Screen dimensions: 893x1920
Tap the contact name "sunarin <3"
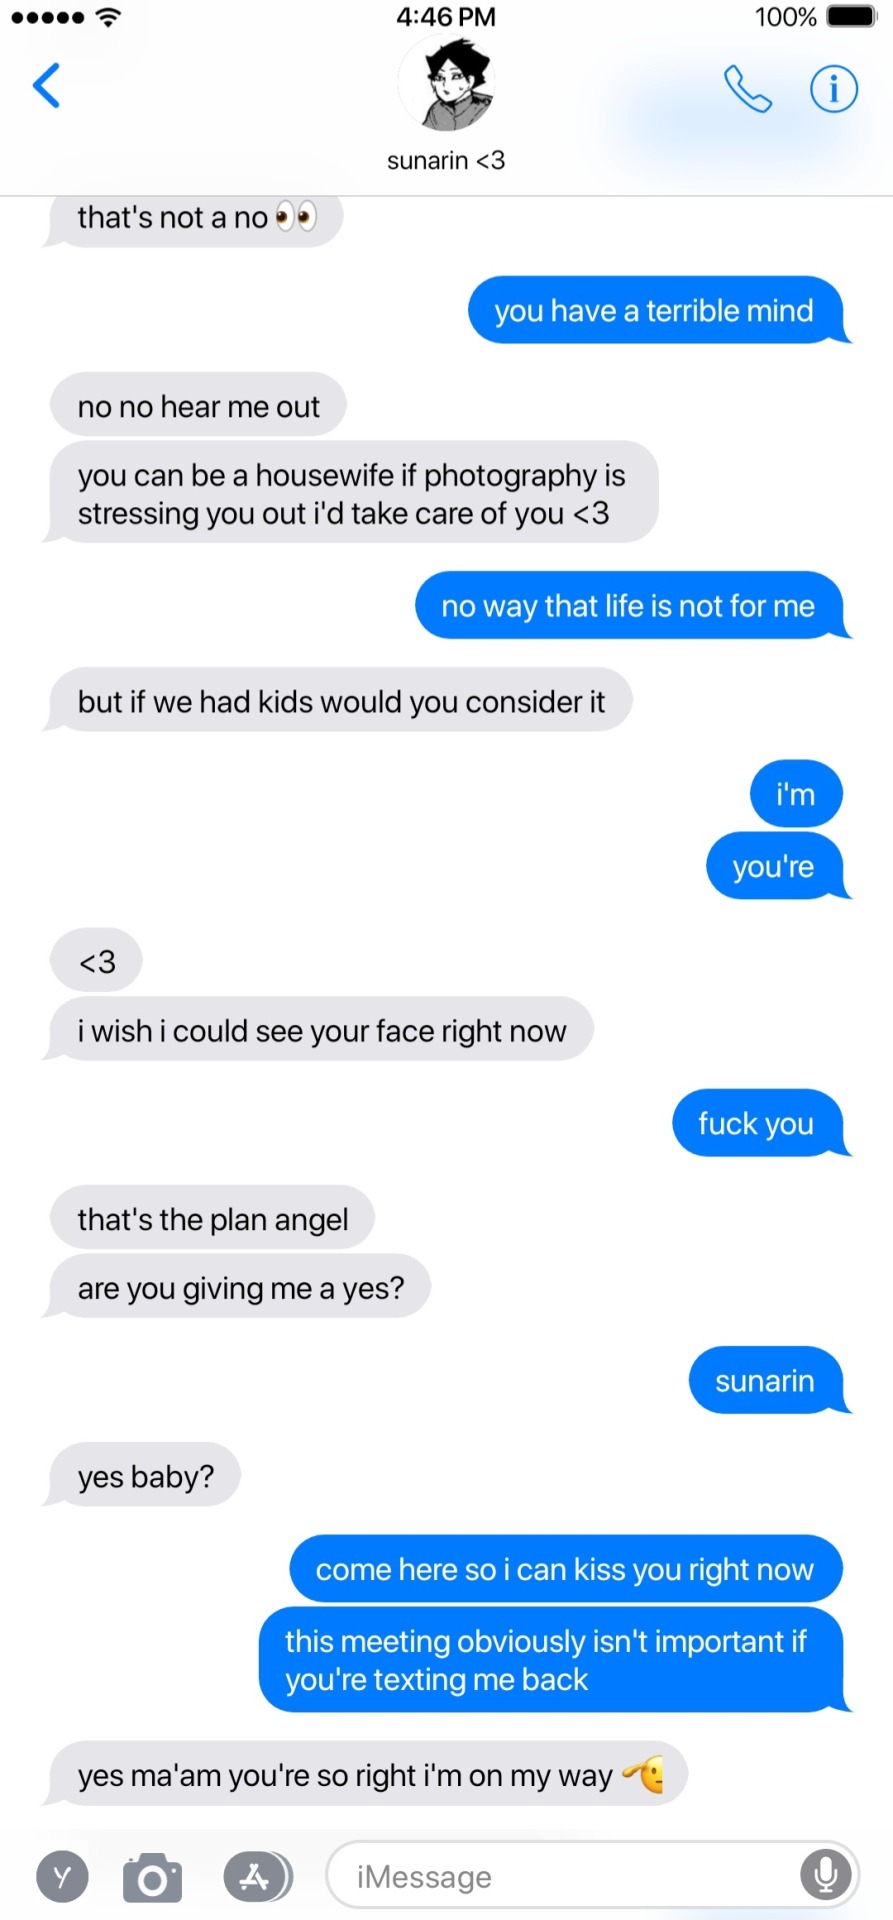click(446, 160)
